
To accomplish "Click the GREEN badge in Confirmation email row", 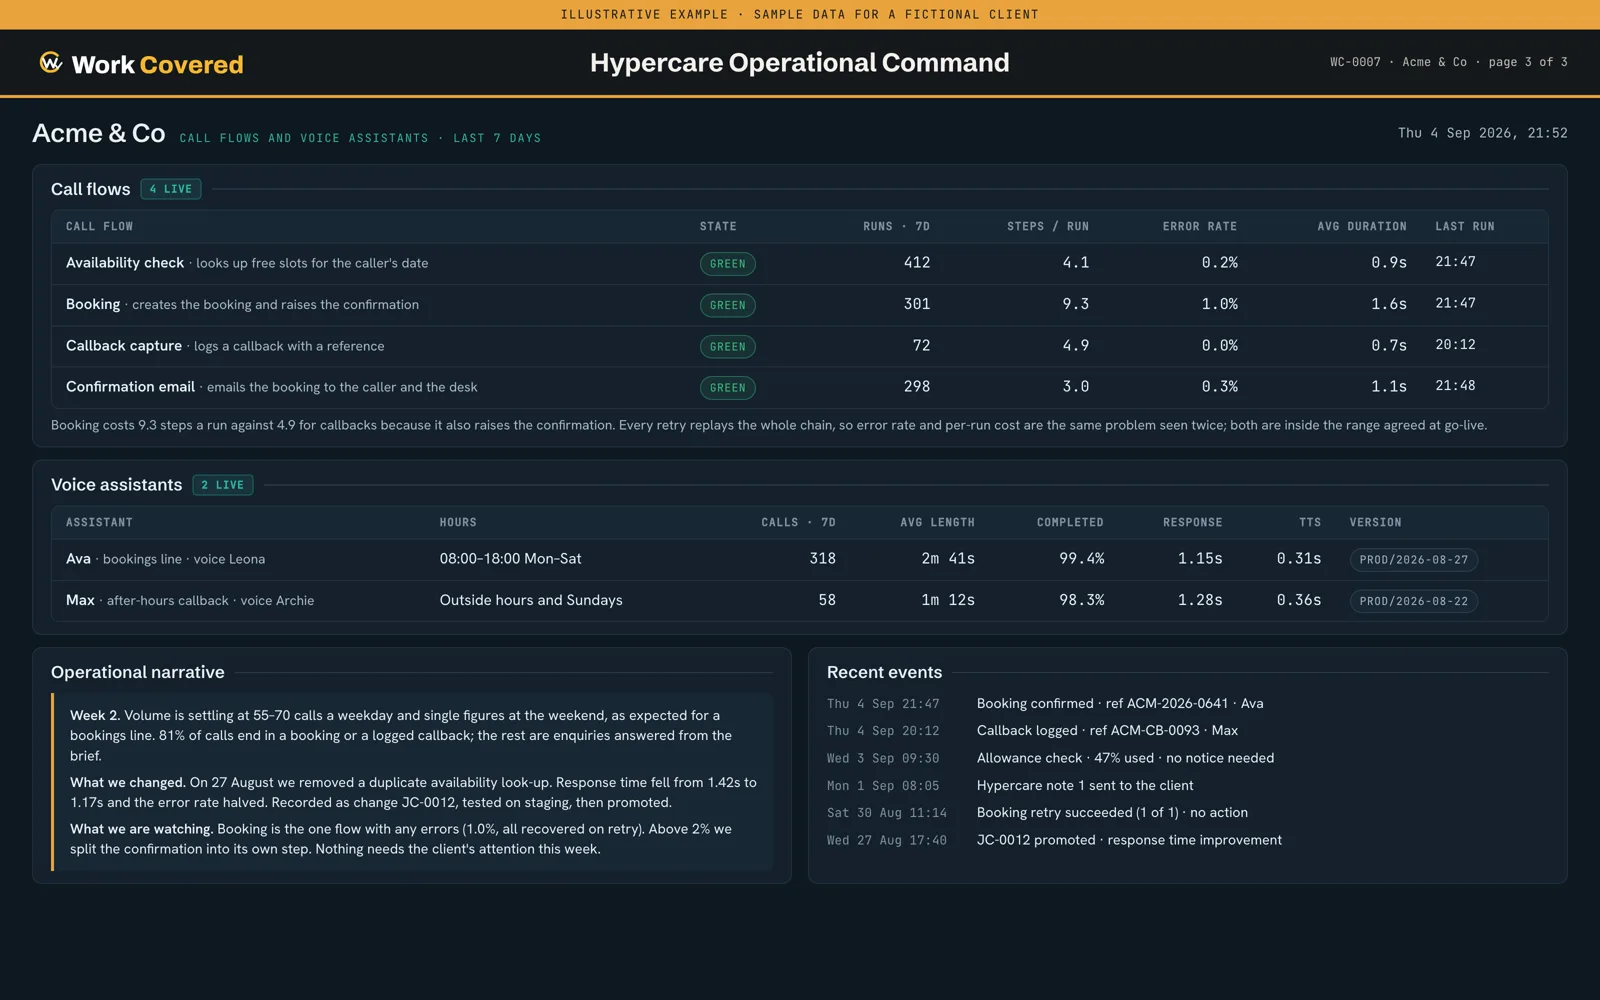I will tap(728, 388).
